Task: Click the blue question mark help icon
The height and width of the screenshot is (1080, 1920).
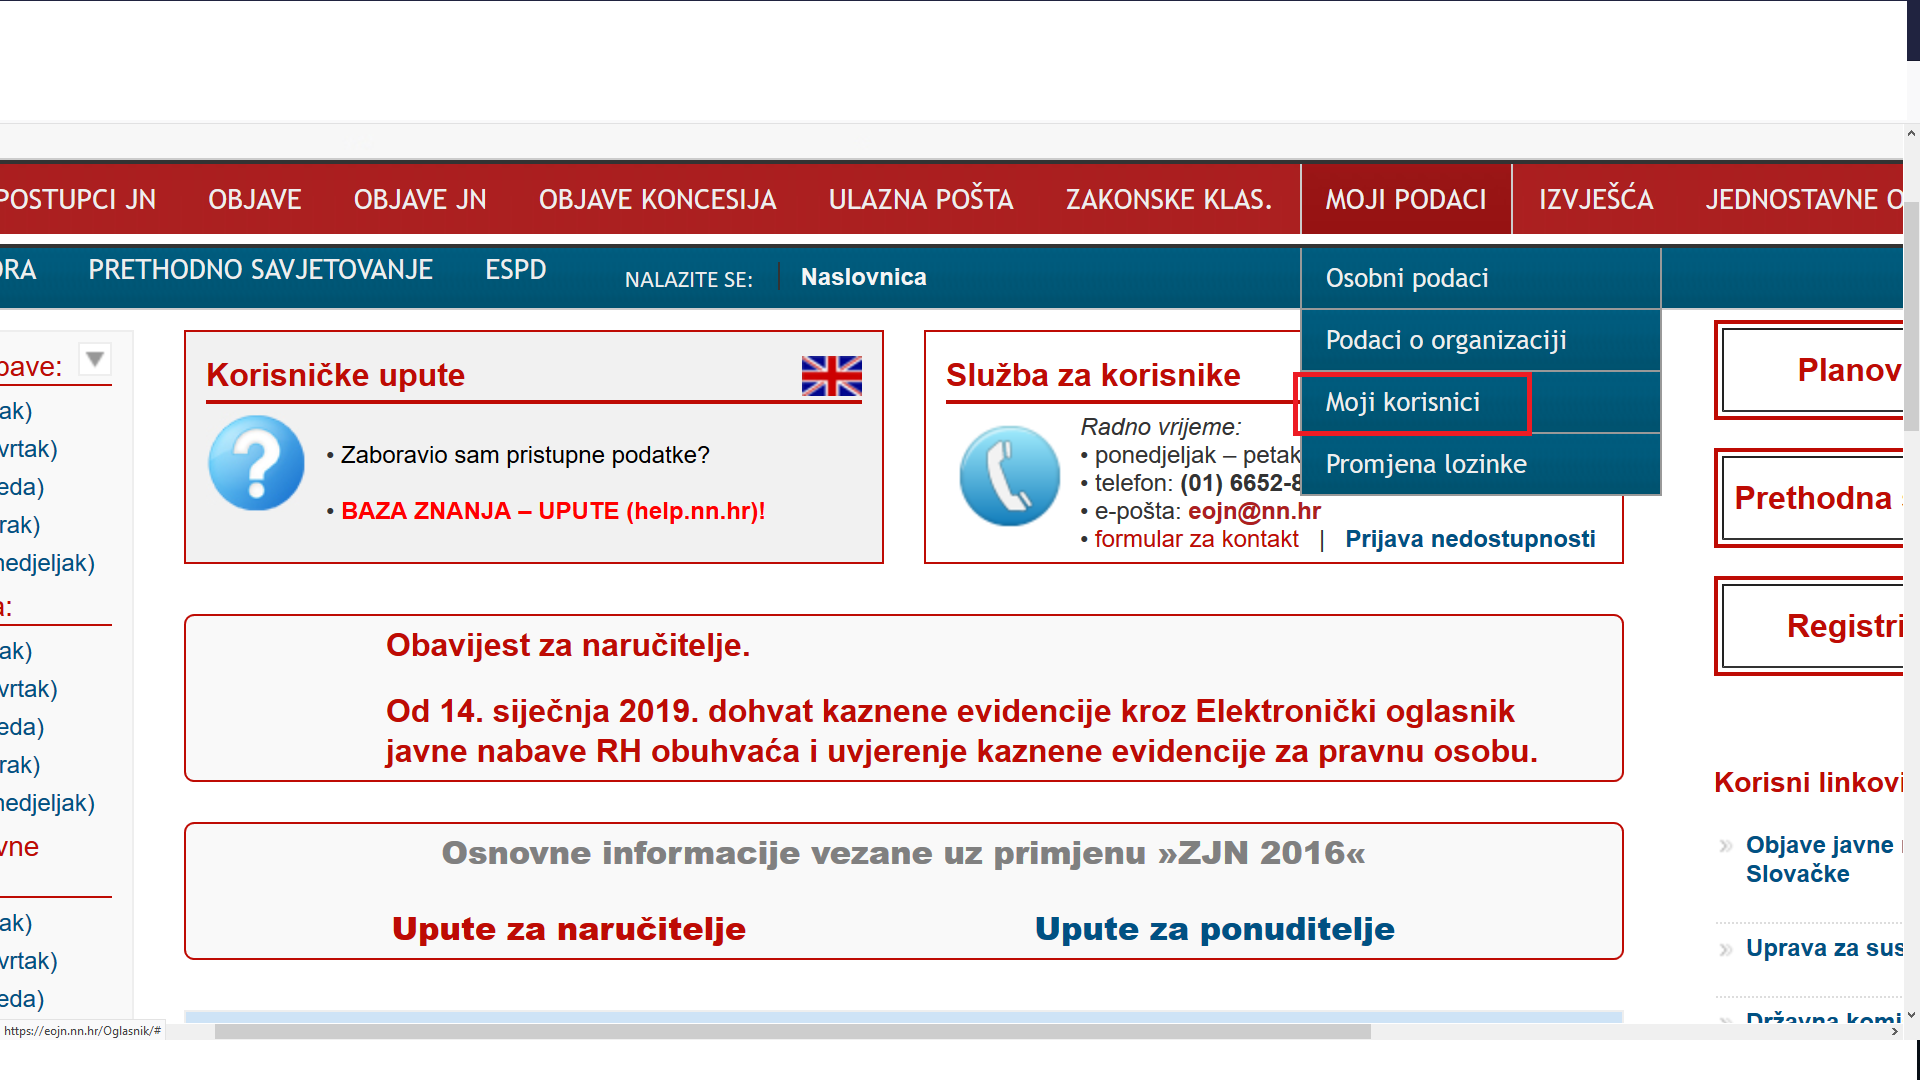Action: click(256, 463)
